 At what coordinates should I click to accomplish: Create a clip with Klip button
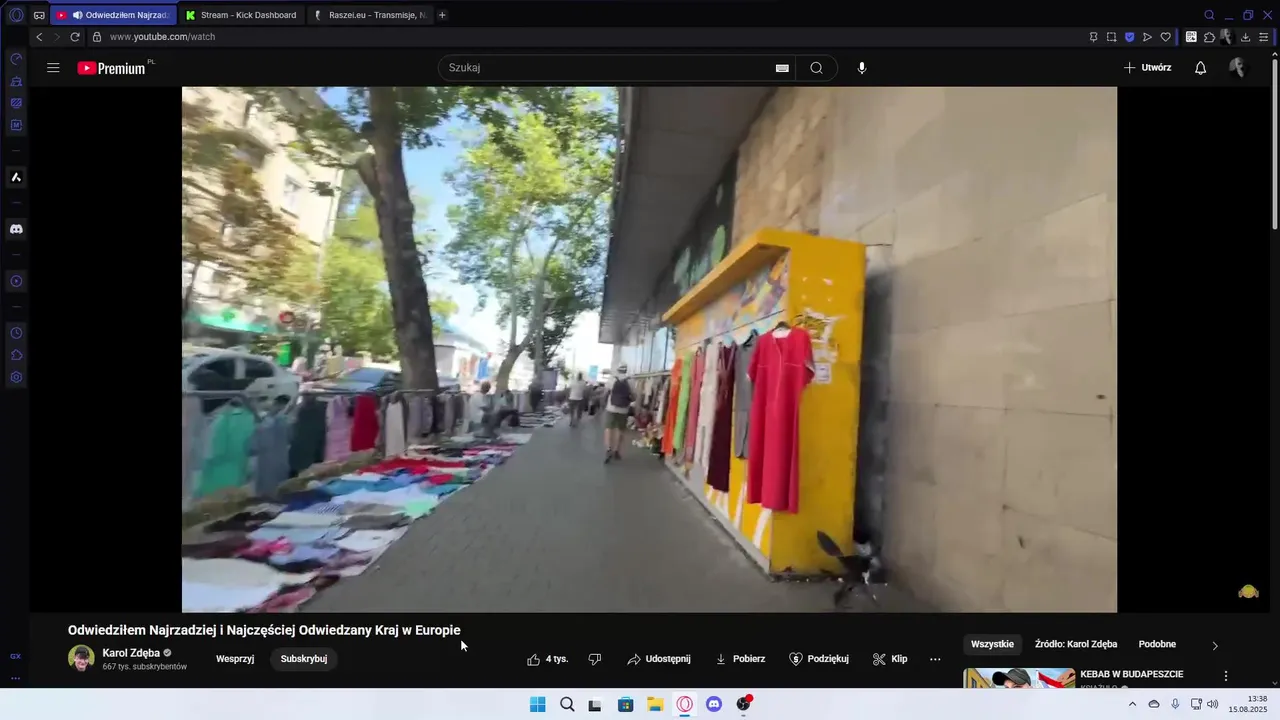(890, 659)
